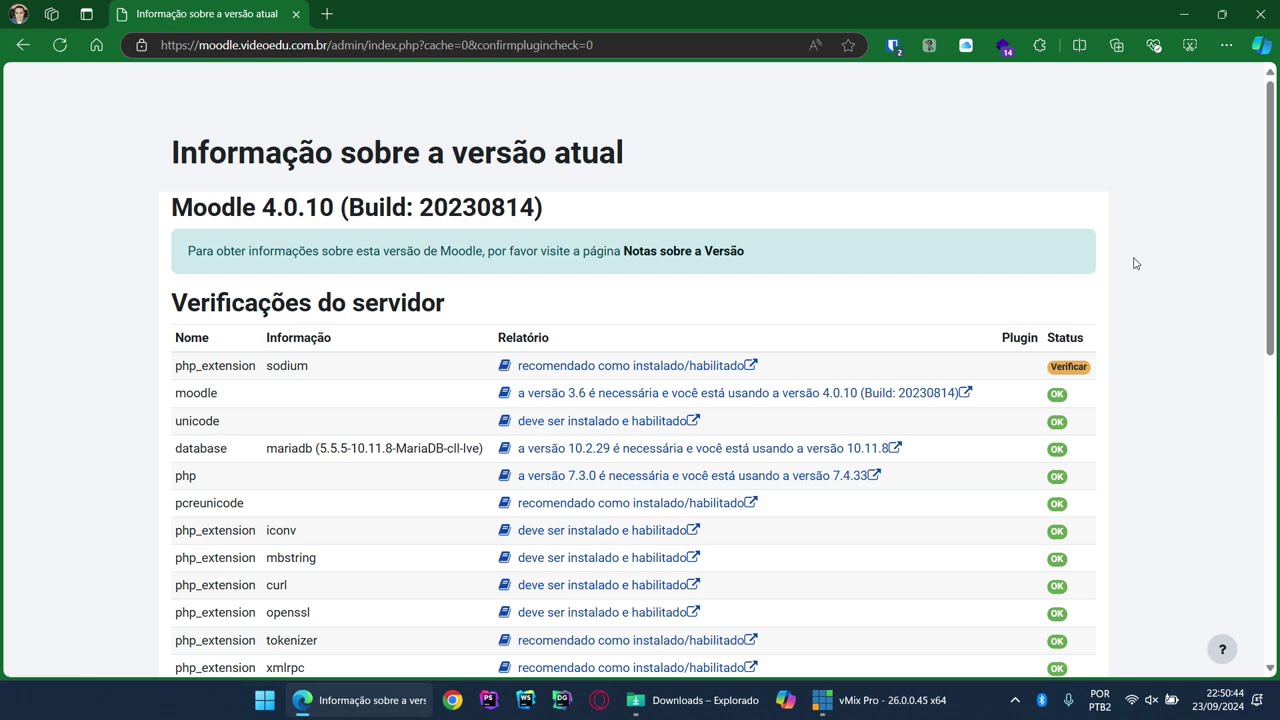Add this page to favorites star icon

tap(848, 45)
